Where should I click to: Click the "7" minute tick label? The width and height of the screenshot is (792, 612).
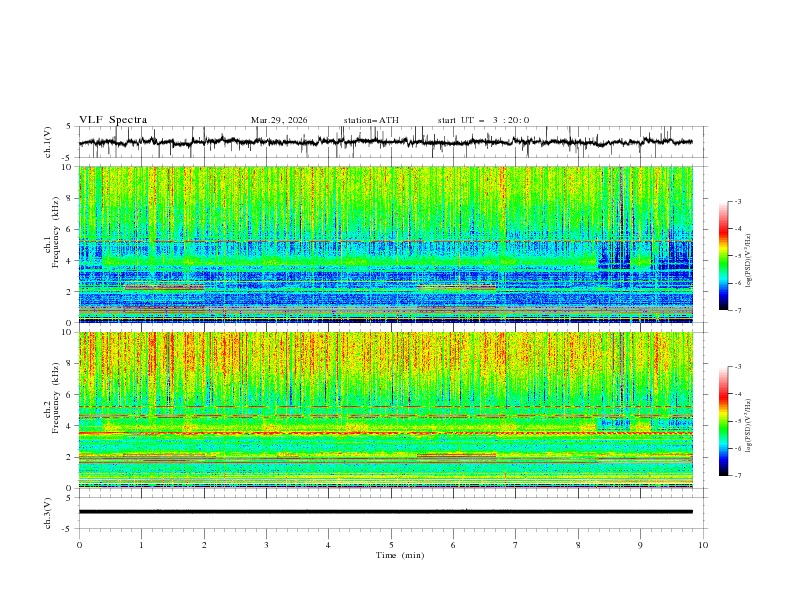point(516,545)
